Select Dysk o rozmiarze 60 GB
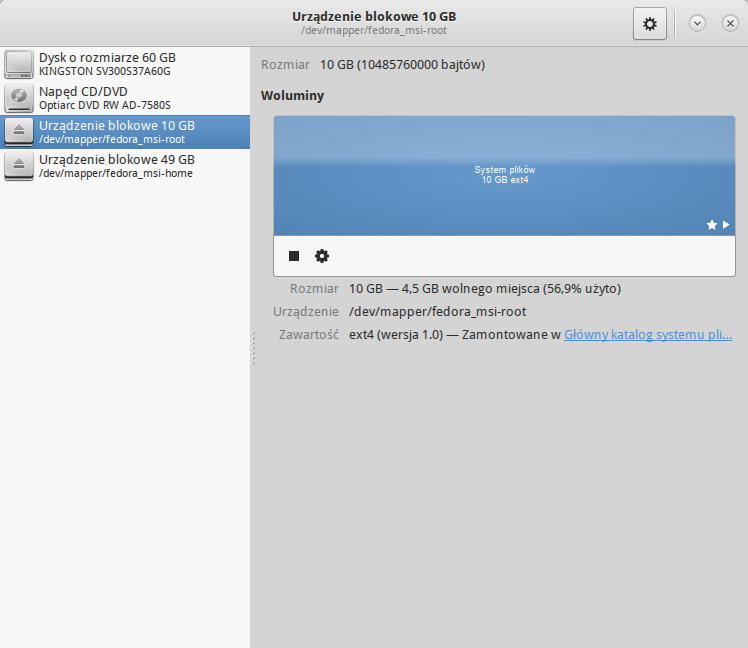748x648 pixels. point(125,64)
